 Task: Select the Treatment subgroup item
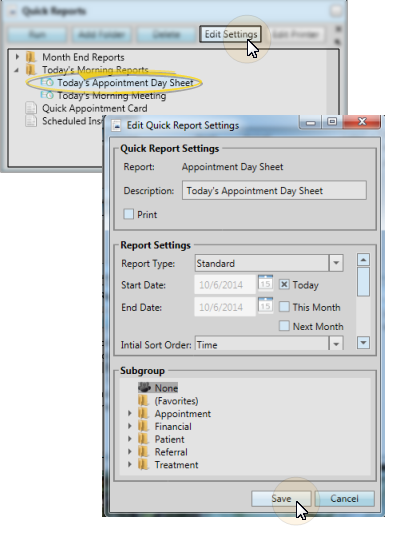tap(169, 465)
